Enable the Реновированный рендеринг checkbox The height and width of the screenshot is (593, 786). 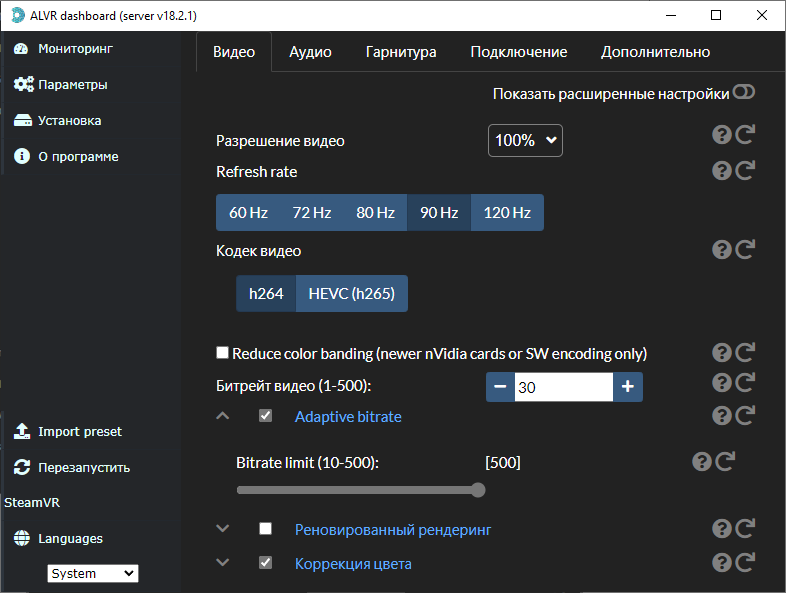coord(266,528)
